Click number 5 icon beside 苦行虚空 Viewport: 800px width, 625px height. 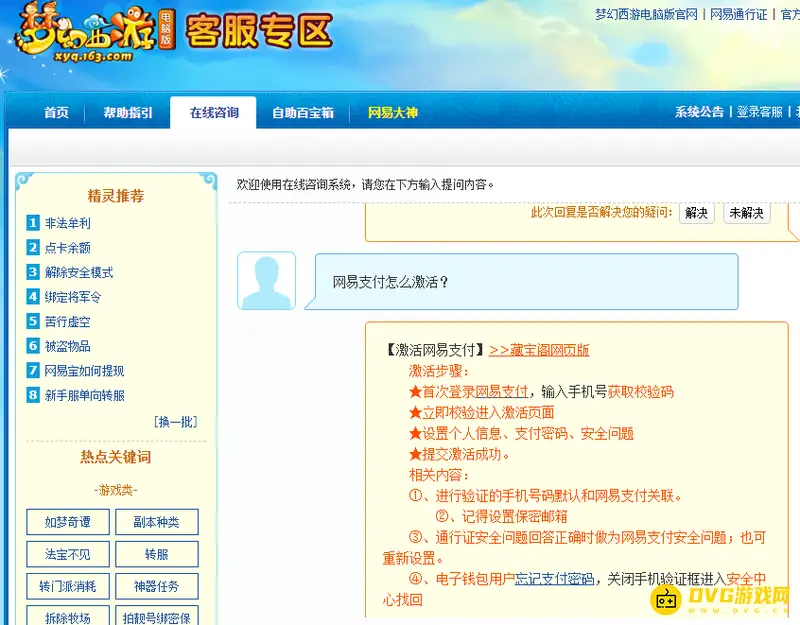33,321
